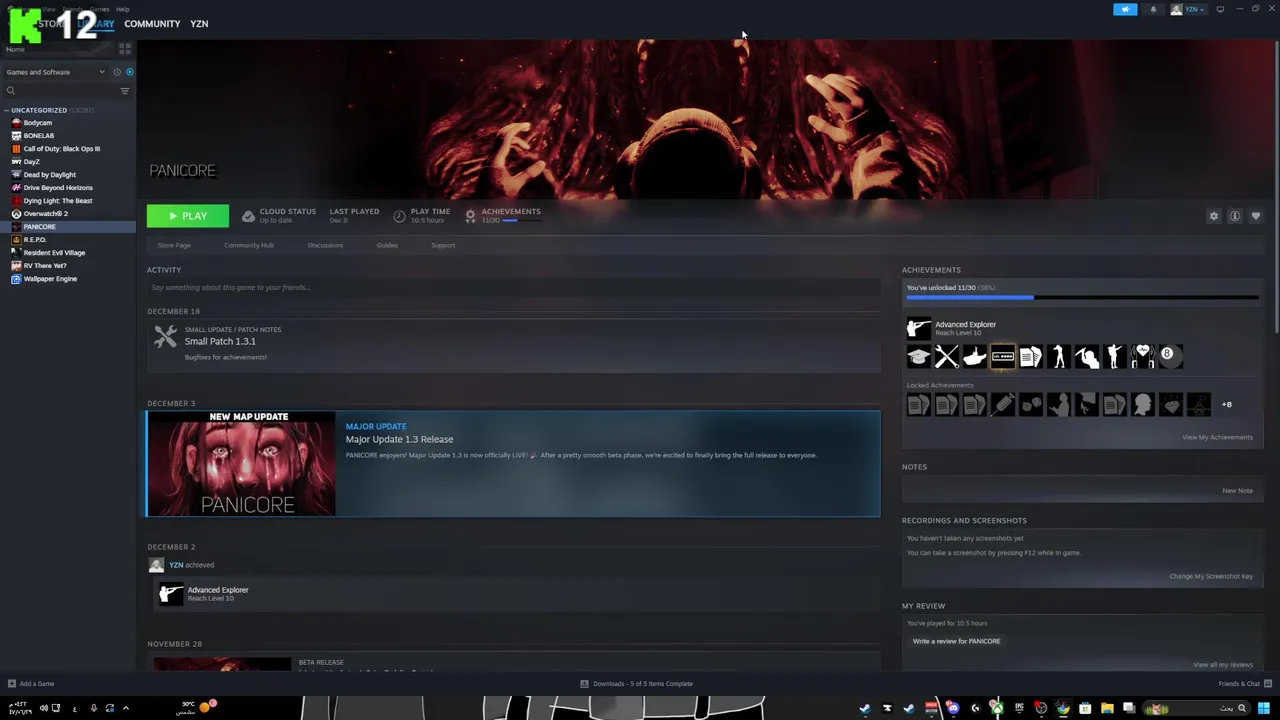The width and height of the screenshot is (1280, 720).
Task: Open the YZN account dropdown
Action: 1189,9
